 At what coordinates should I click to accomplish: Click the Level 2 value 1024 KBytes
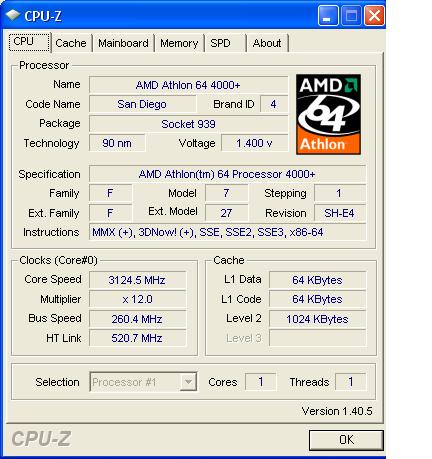[x=317, y=319]
